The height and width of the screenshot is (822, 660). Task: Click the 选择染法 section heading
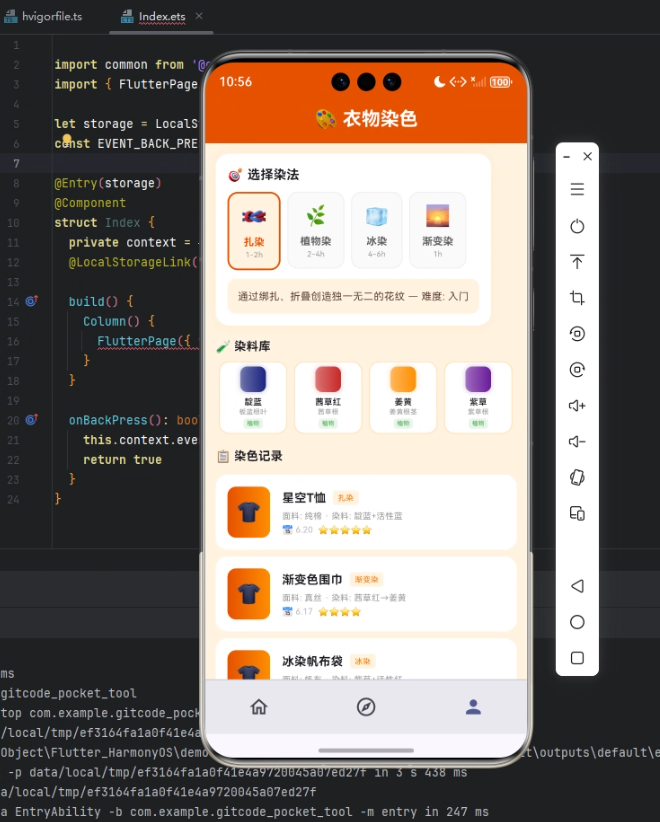273,175
